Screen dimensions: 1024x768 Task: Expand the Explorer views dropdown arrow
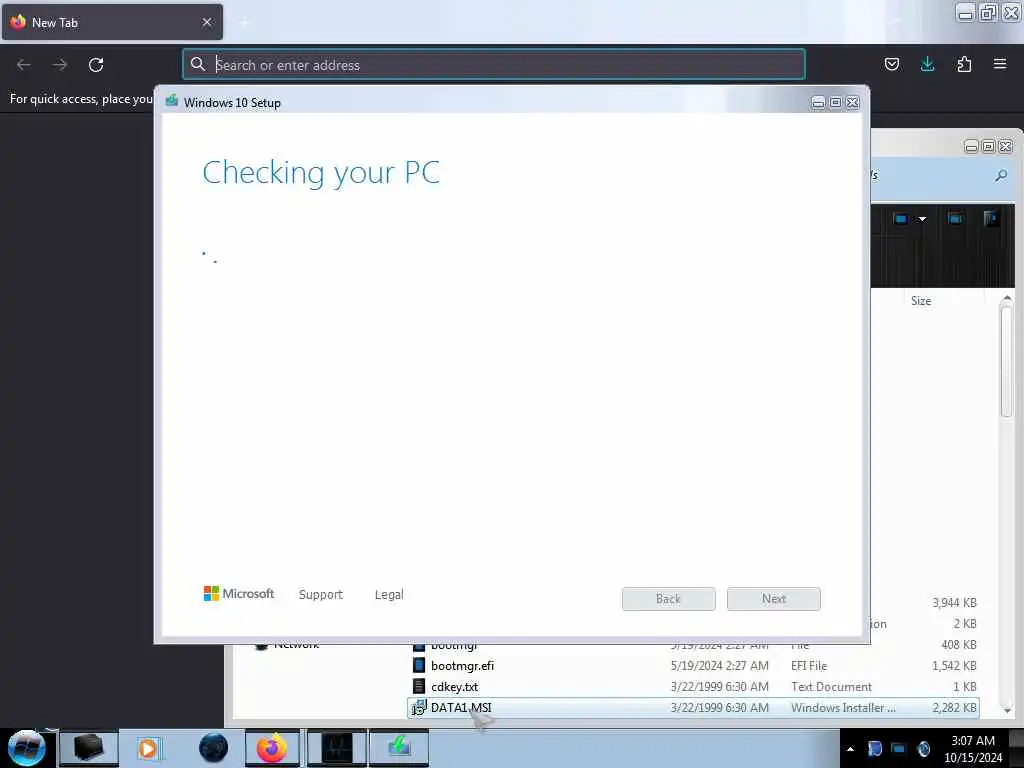922,219
